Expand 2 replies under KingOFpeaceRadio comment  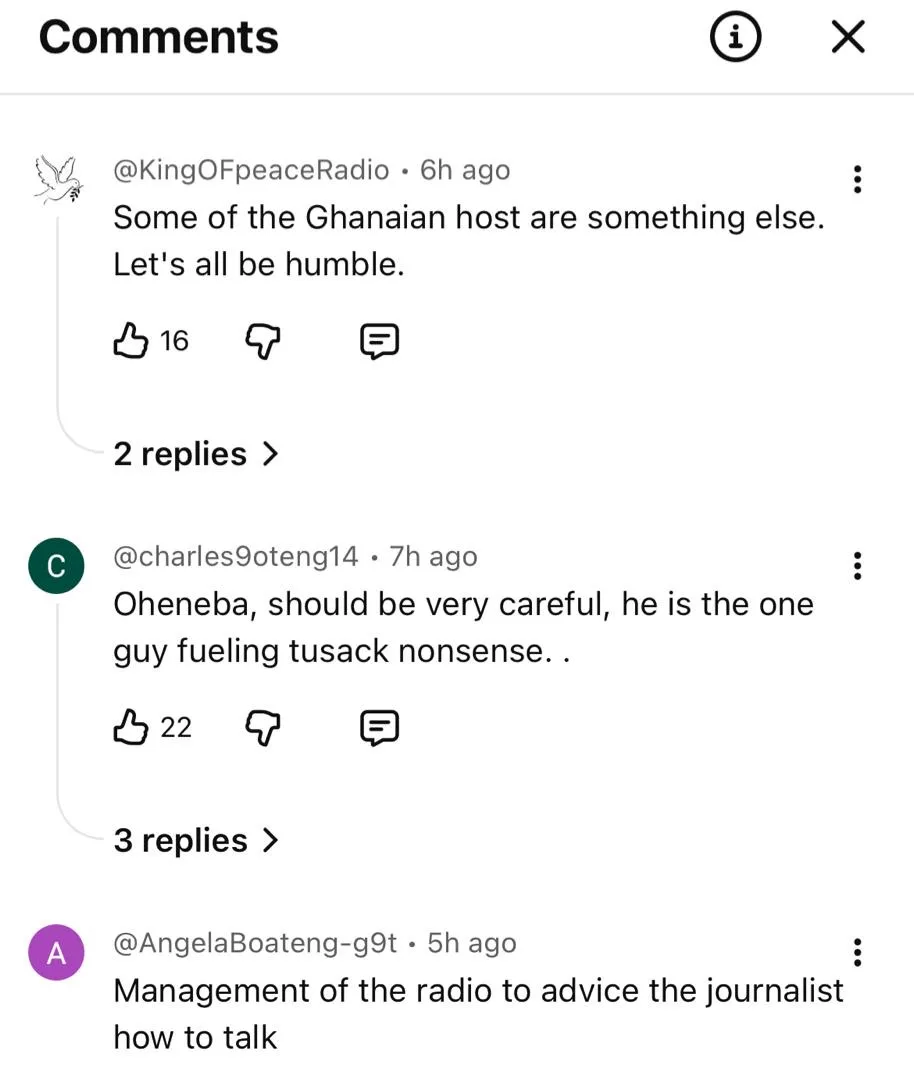click(195, 454)
